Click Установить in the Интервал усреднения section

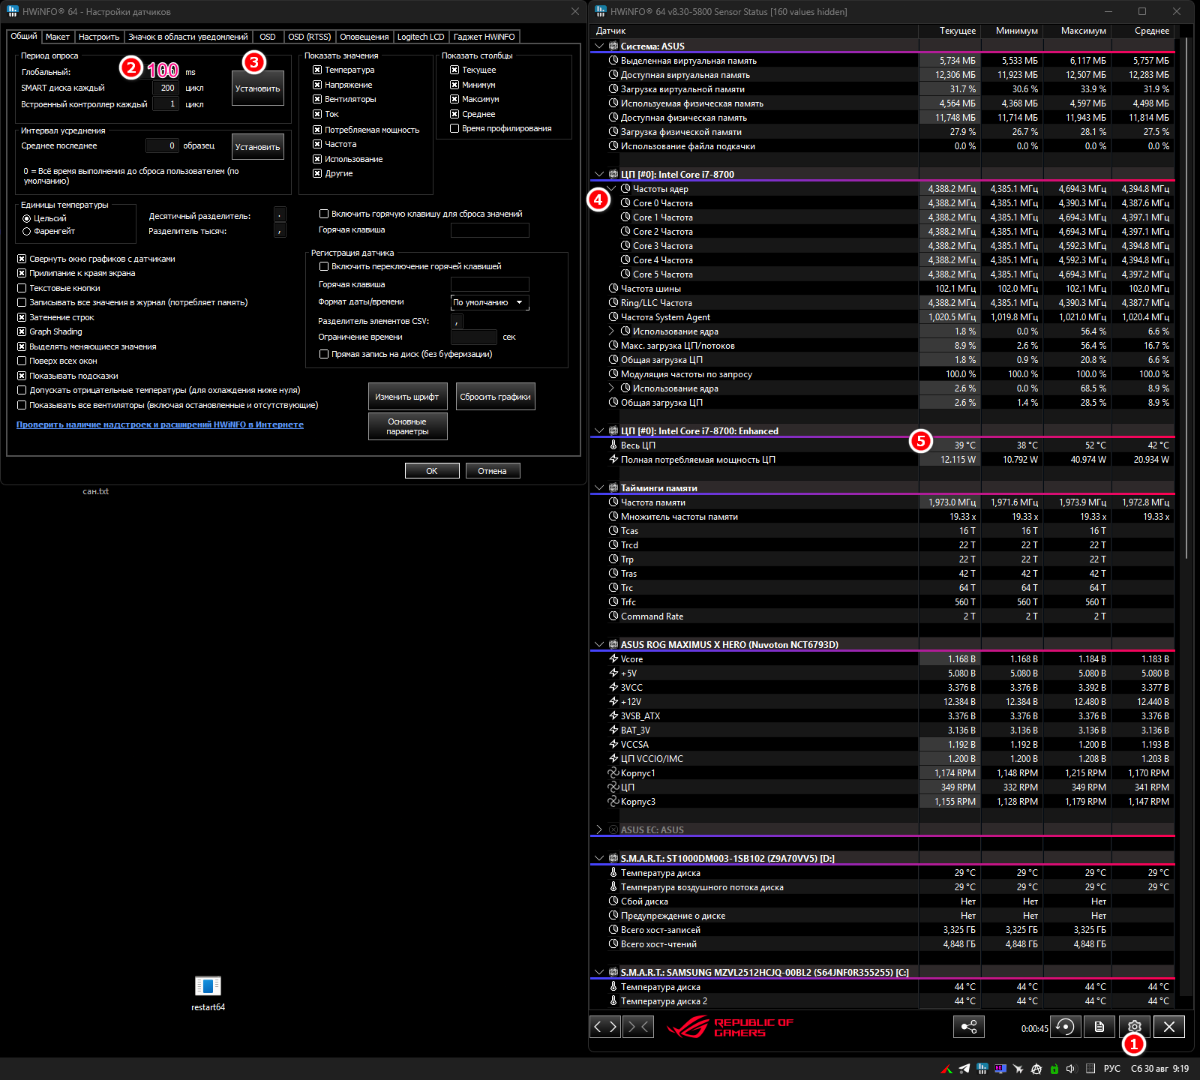click(258, 147)
